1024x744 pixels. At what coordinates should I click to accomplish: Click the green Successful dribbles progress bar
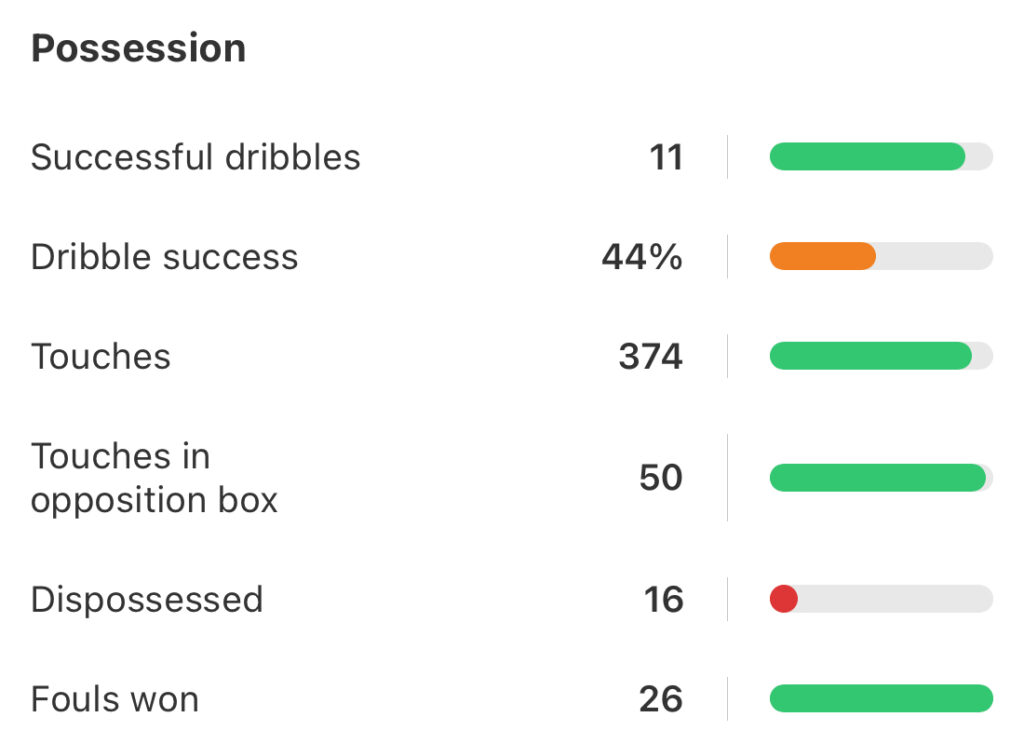click(867, 157)
